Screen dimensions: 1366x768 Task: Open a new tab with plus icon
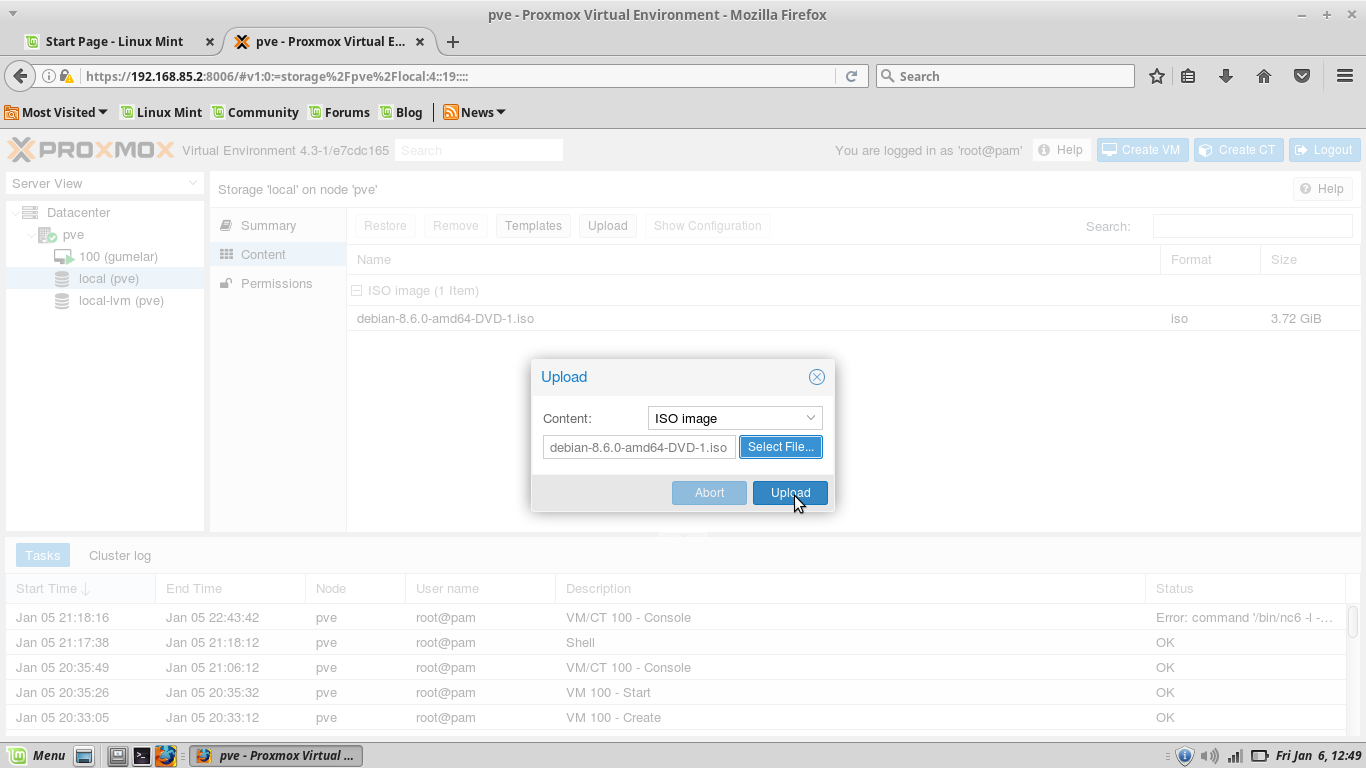[453, 42]
